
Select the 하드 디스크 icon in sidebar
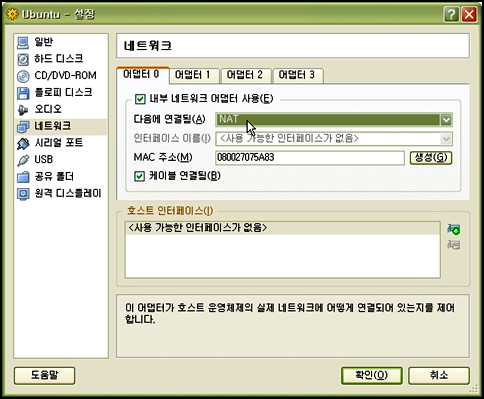(23, 59)
